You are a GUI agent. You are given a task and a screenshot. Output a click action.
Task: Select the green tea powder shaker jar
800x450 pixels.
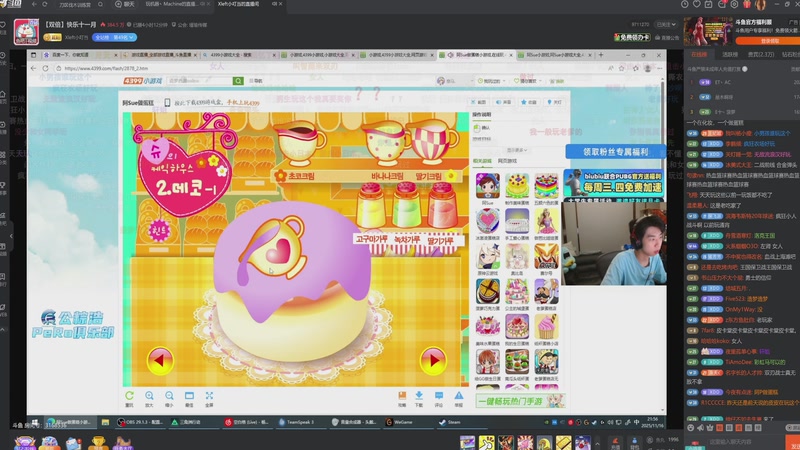coord(407,205)
